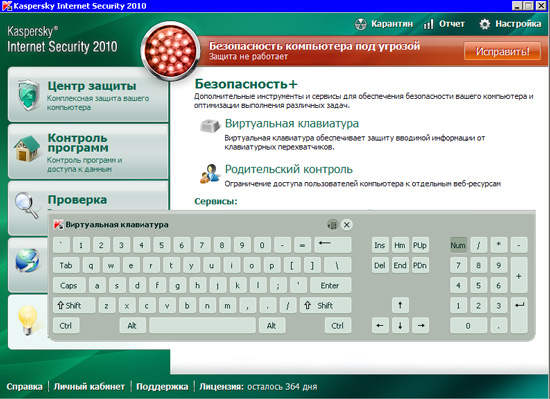Open Карантин from the quarantine icon

click(x=361, y=24)
